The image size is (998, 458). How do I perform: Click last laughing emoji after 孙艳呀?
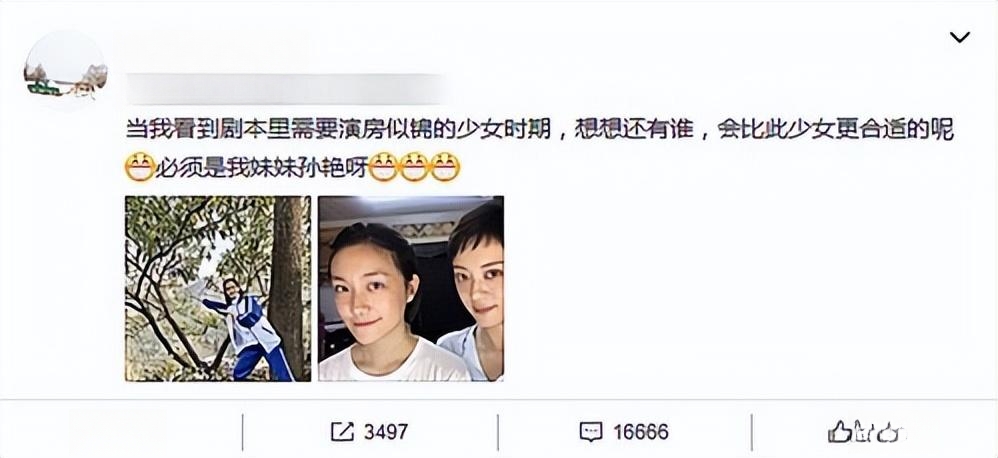pyautogui.click(x=446, y=167)
